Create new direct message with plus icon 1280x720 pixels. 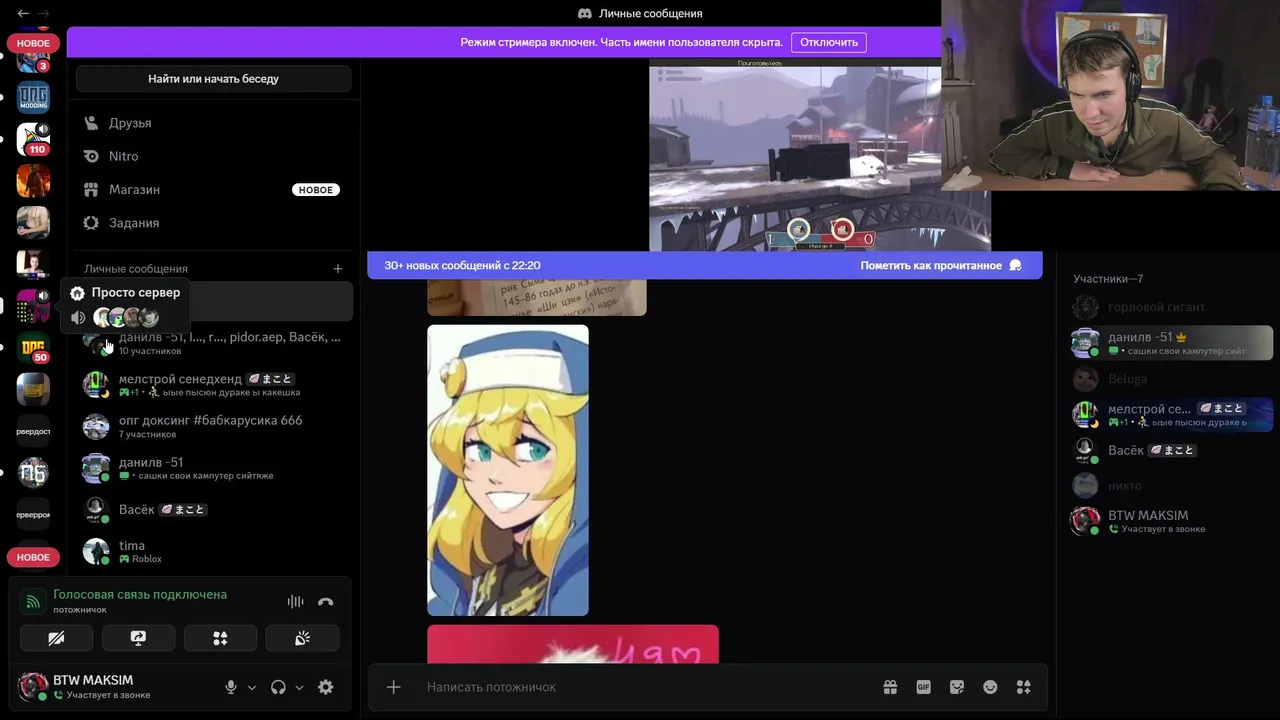click(x=338, y=269)
